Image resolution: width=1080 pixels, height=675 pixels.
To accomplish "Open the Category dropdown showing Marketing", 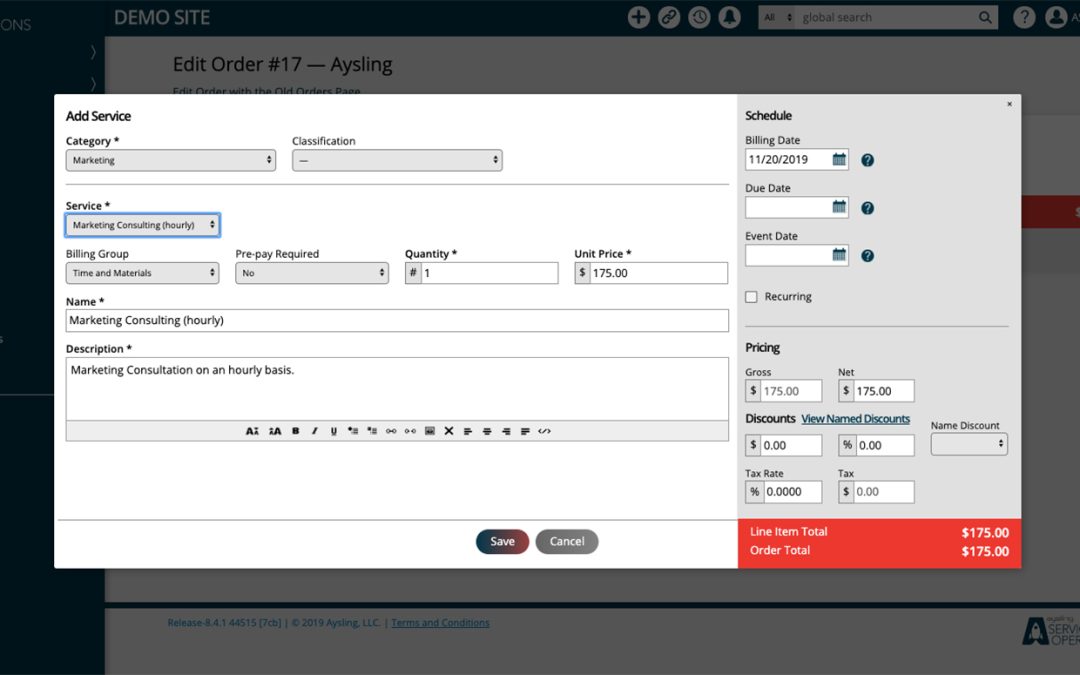I will 171,160.
